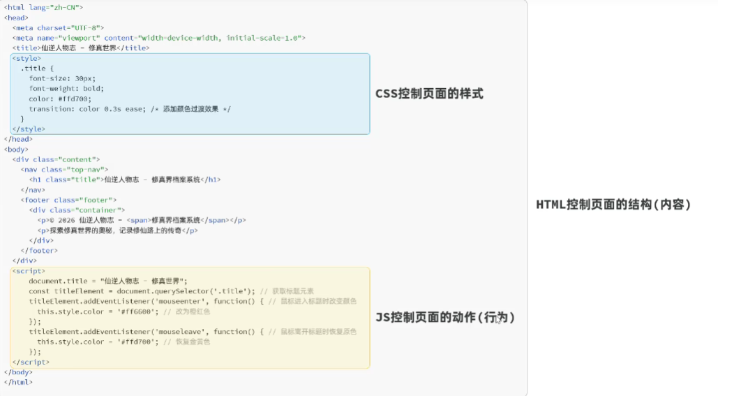The height and width of the screenshot is (396, 746).
Task: Click the opening '<style>' tag
Action: [x=27, y=59]
